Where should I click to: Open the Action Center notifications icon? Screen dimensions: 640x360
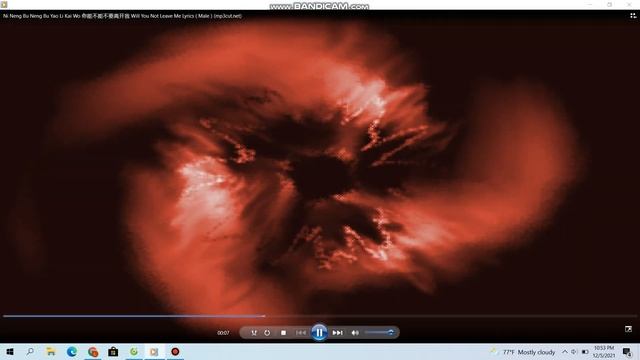[627, 352]
